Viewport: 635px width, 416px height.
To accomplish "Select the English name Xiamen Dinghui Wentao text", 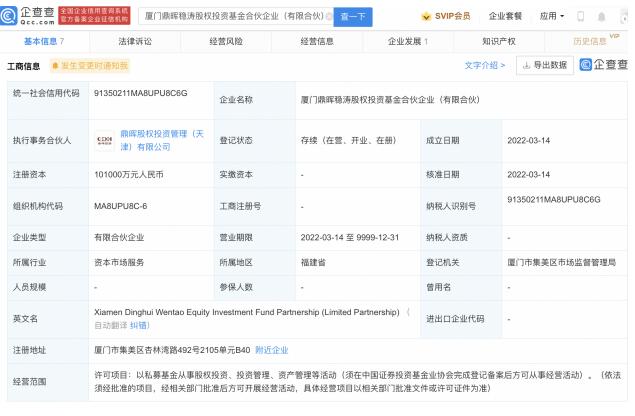I will point(247,312).
